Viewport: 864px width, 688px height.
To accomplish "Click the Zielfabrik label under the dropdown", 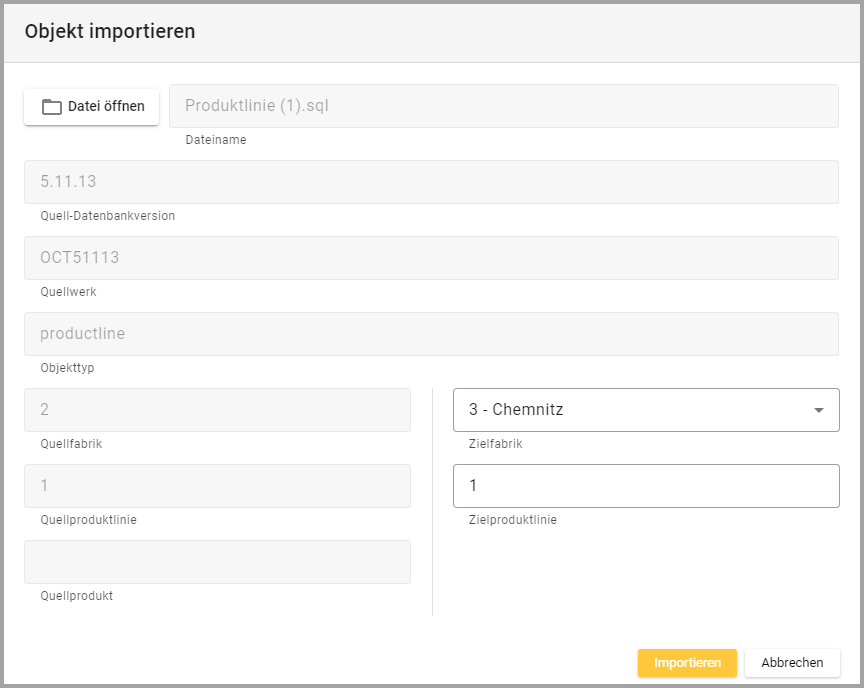I will click(495, 444).
